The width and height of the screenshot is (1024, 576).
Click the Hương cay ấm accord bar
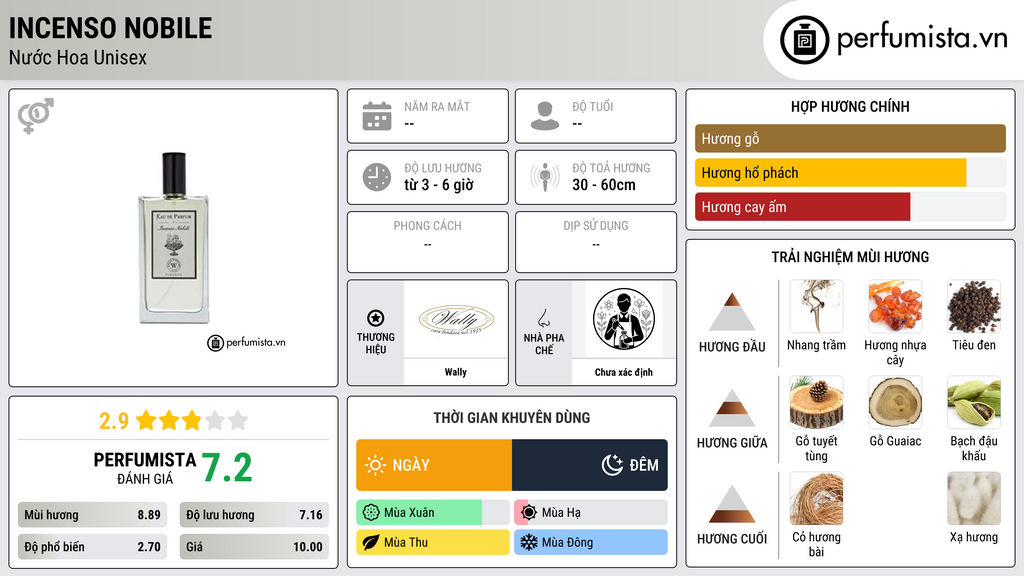pyautogui.click(x=850, y=207)
